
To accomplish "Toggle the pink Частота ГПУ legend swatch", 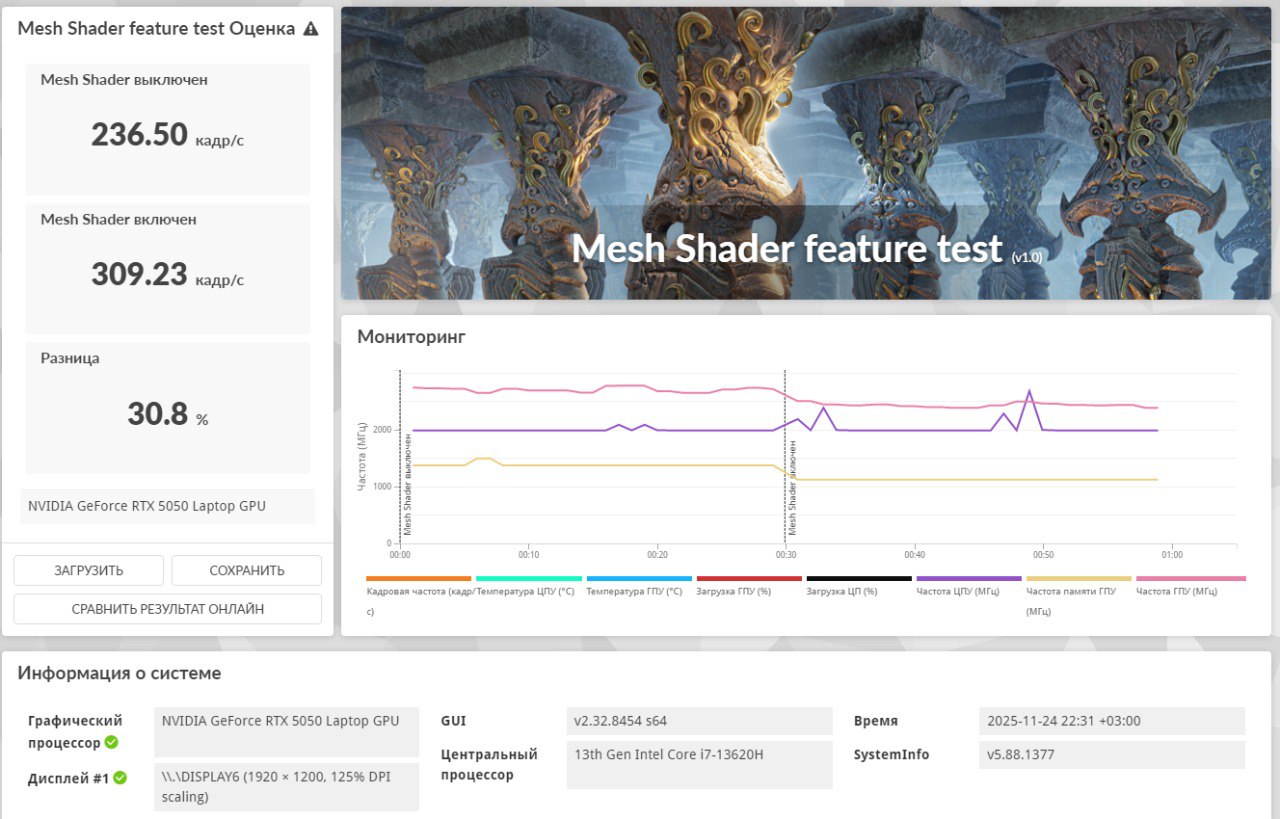I will 1191,578.
